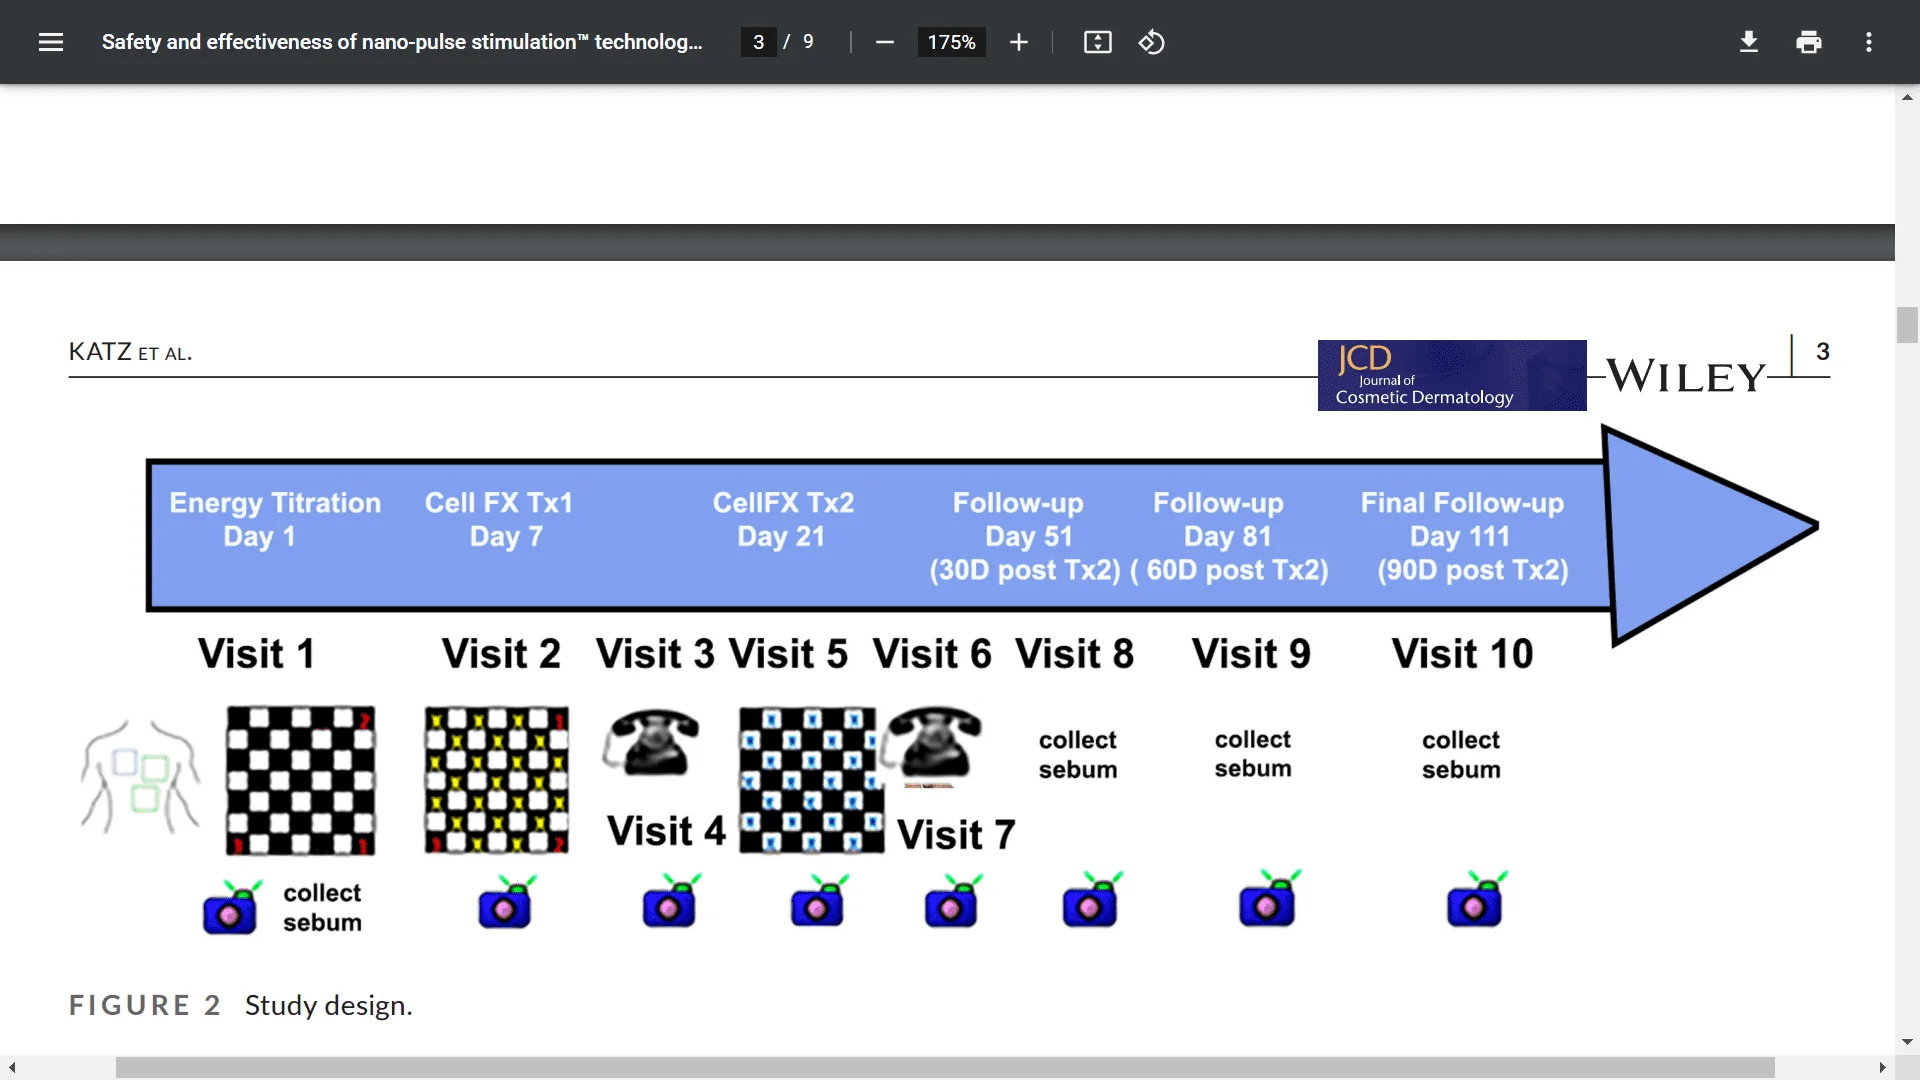Open the sidebar hamburger menu

point(51,42)
